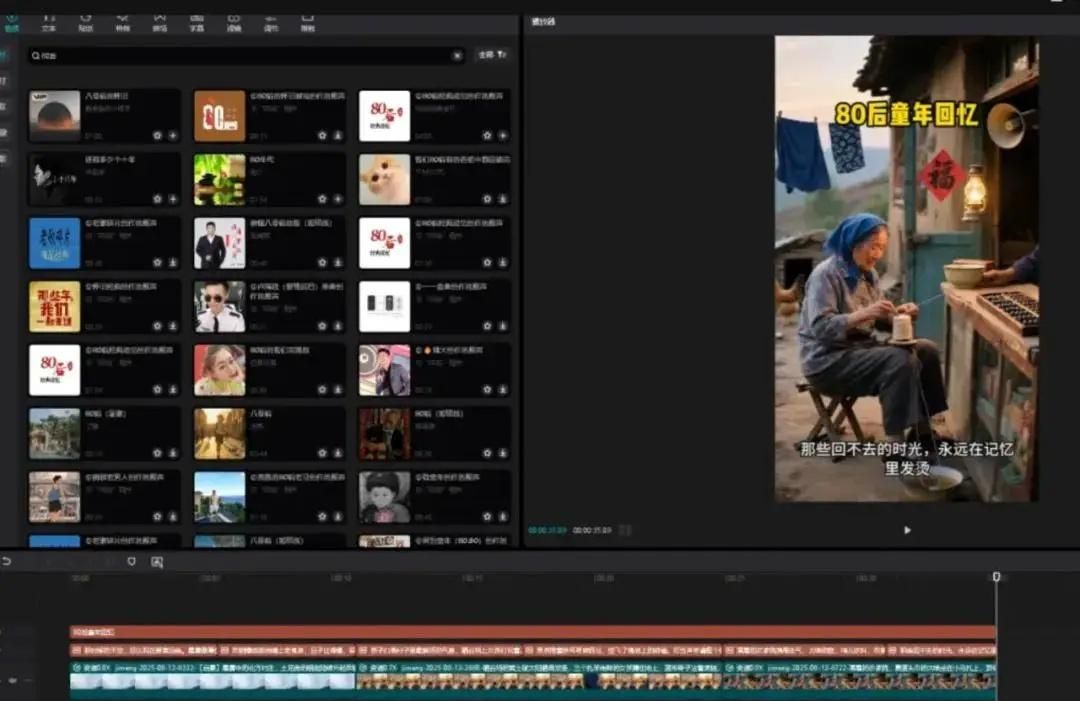Add the sunset-thumbnail track using plus icon
1080x701 pixels.
172,135
